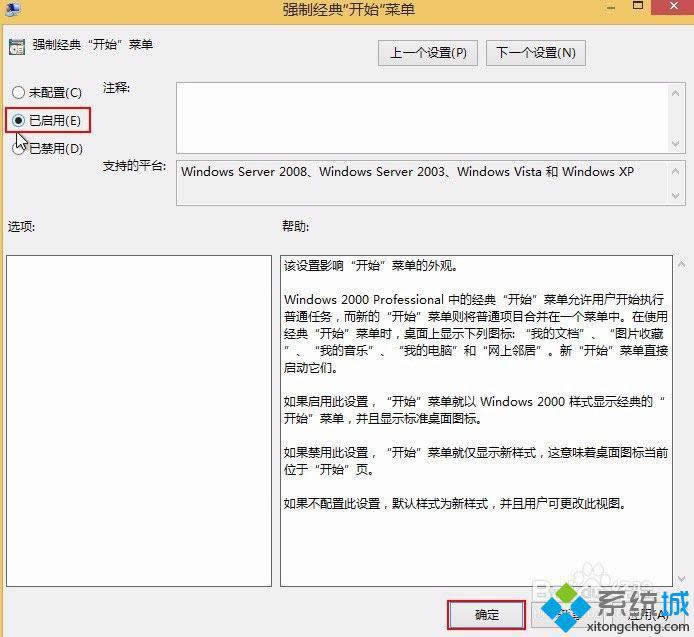
Task: Click the 下一个设置(N) button
Action: coord(536,53)
